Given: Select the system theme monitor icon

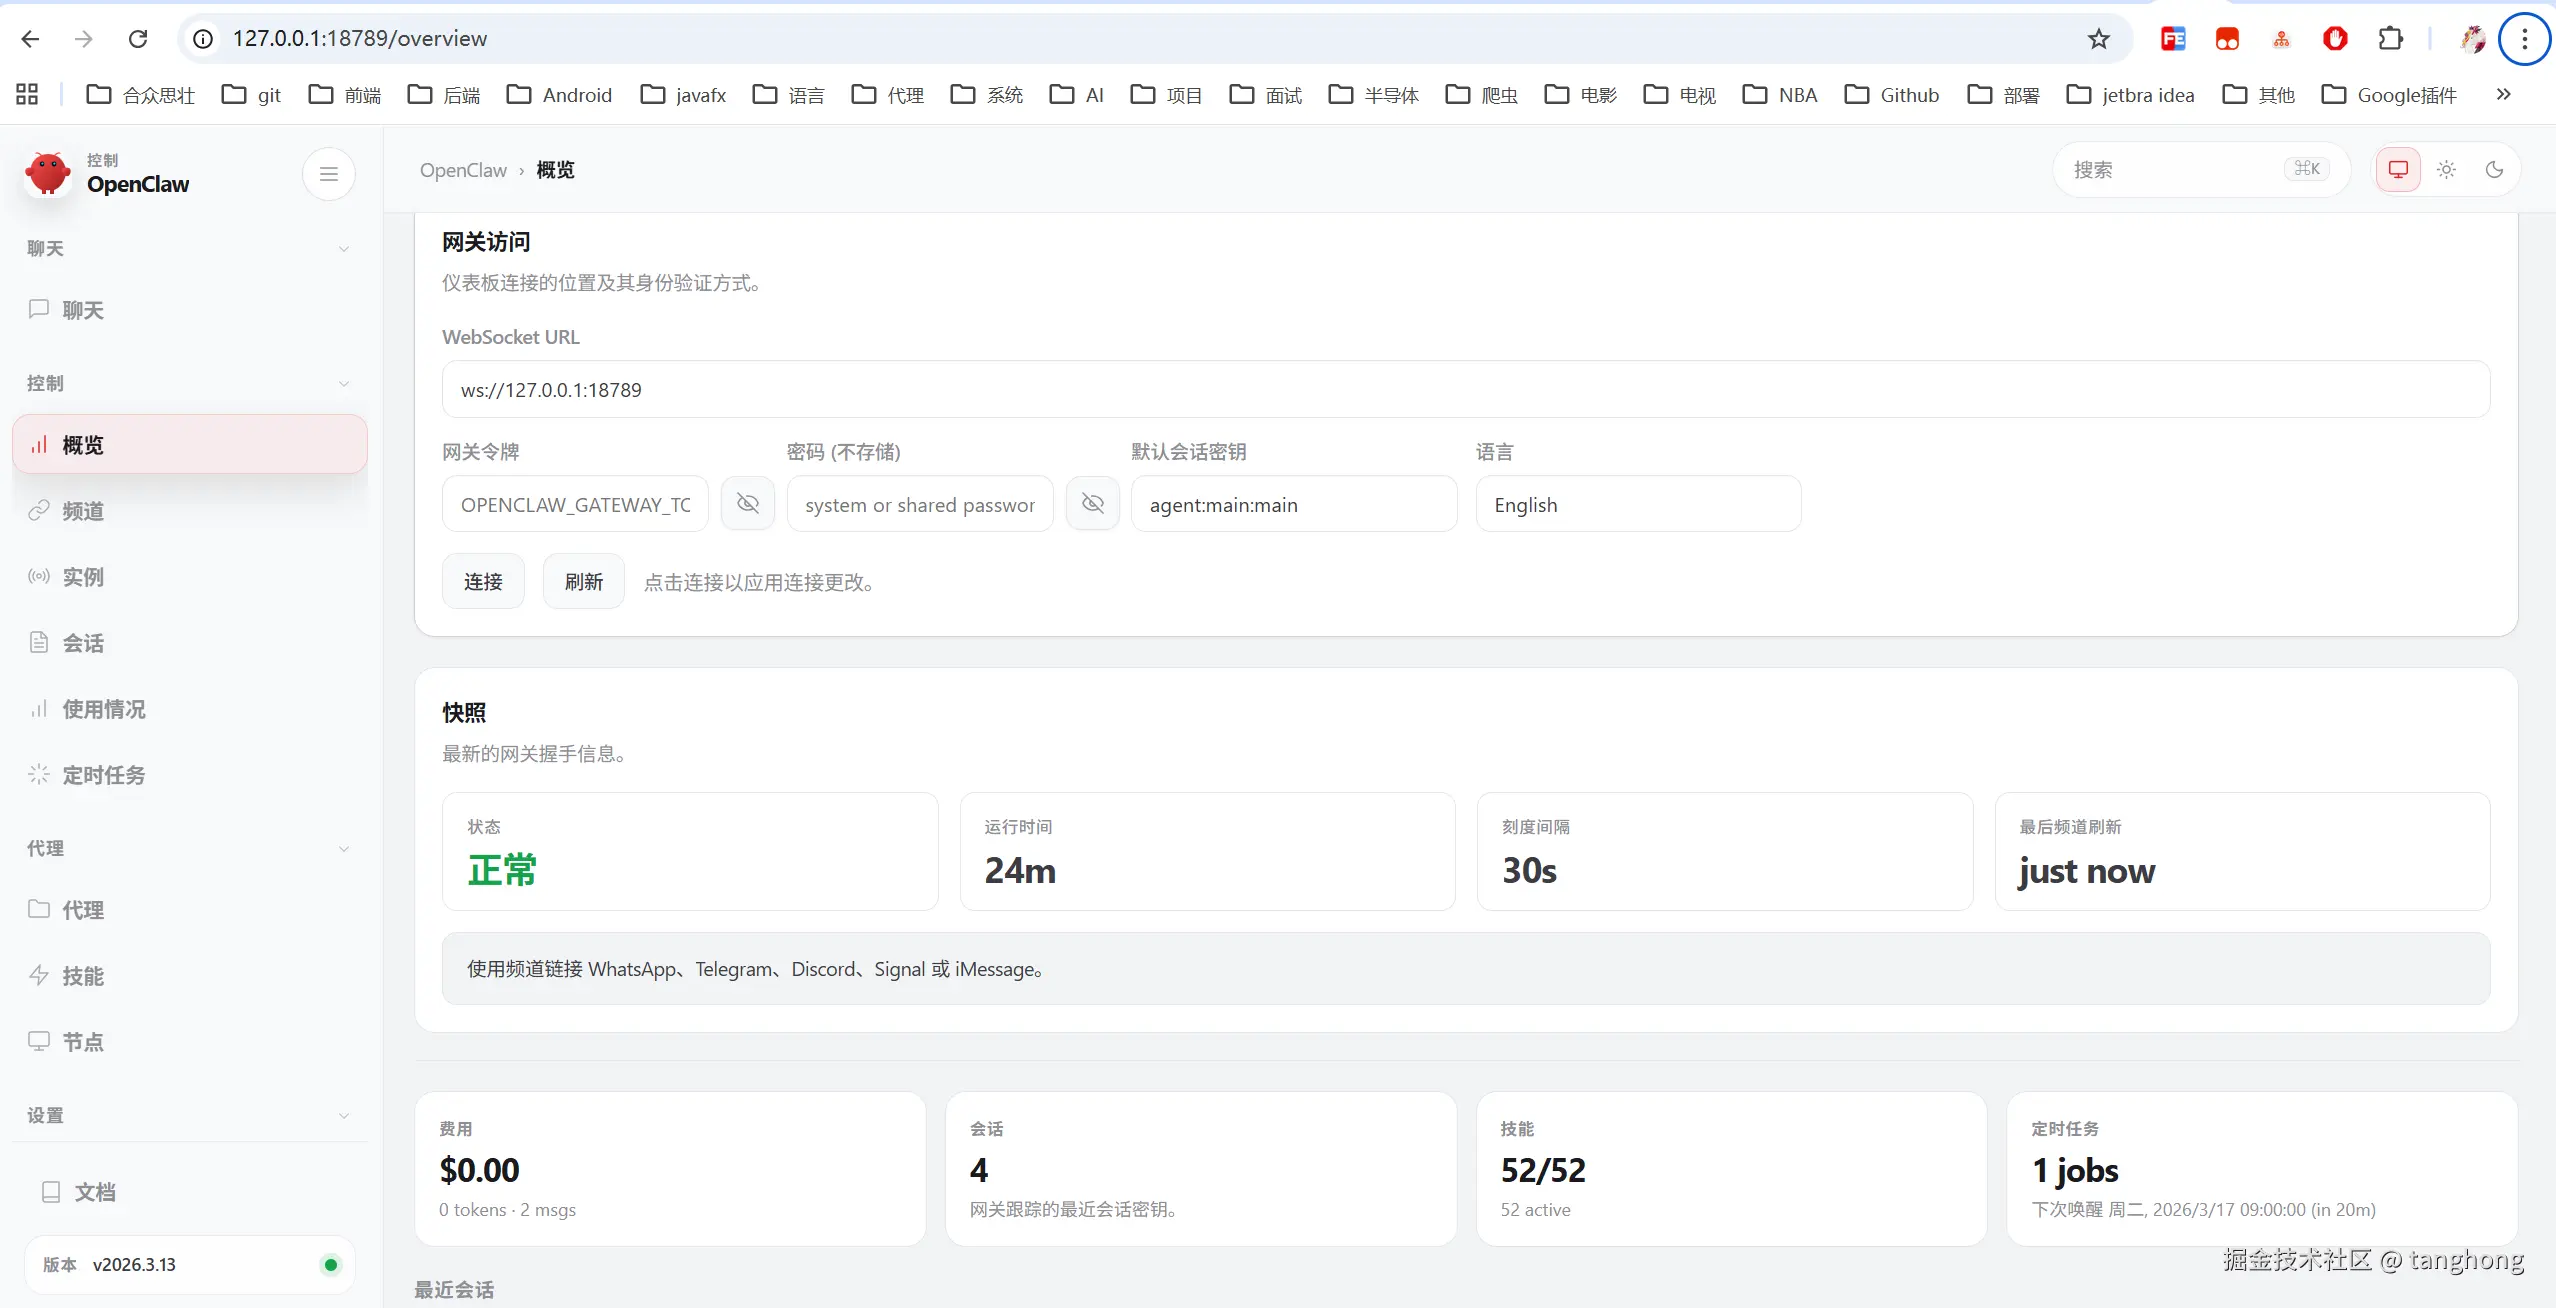Looking at the screenshot, I should 2398,170.
